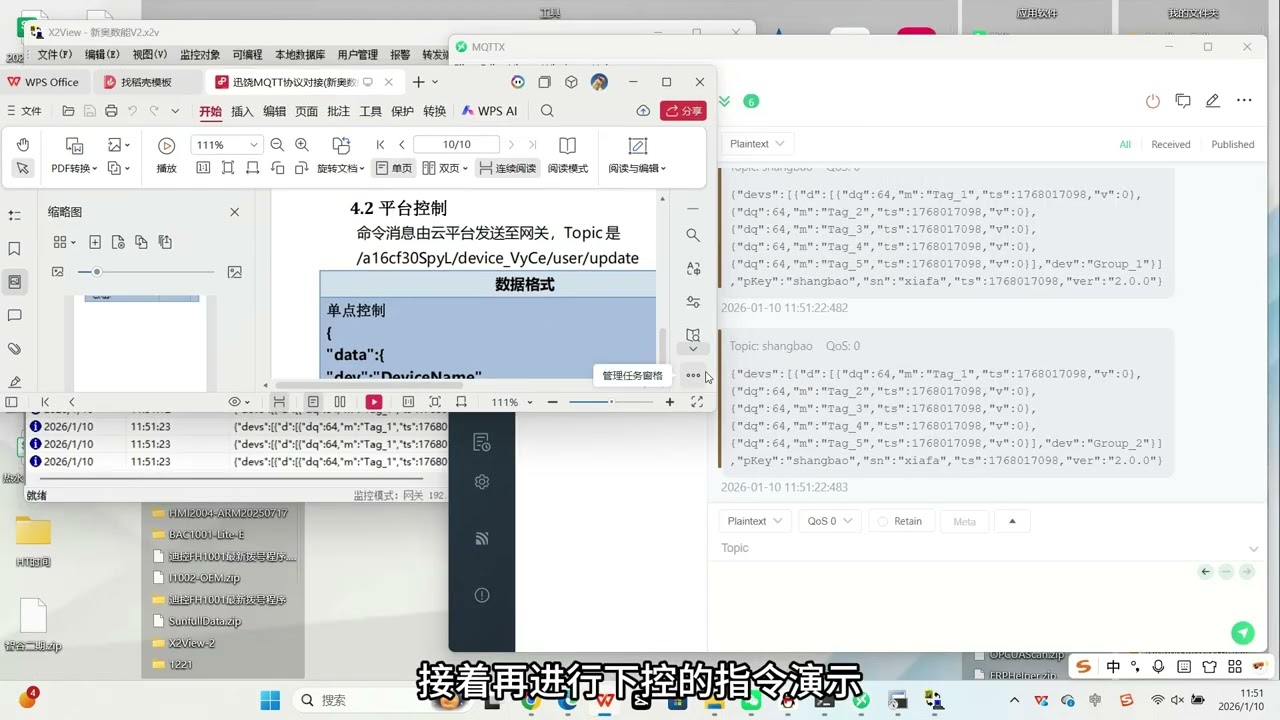Open a new tab with plus button
This screenshot has width=1280, height=720.
(x=419, y=82)
